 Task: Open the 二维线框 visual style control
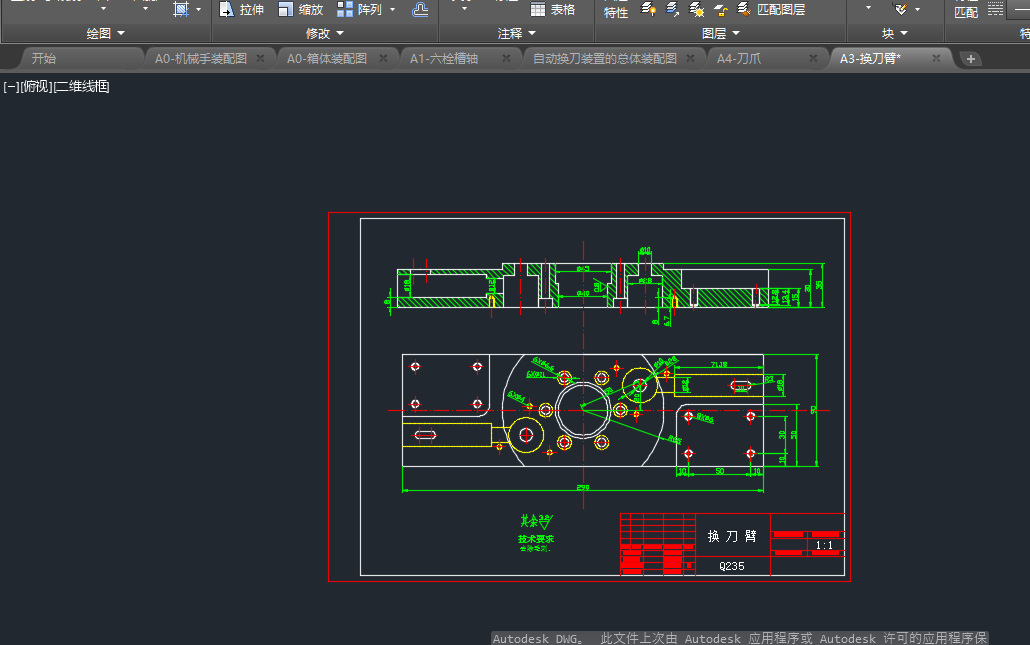[80, 87]
